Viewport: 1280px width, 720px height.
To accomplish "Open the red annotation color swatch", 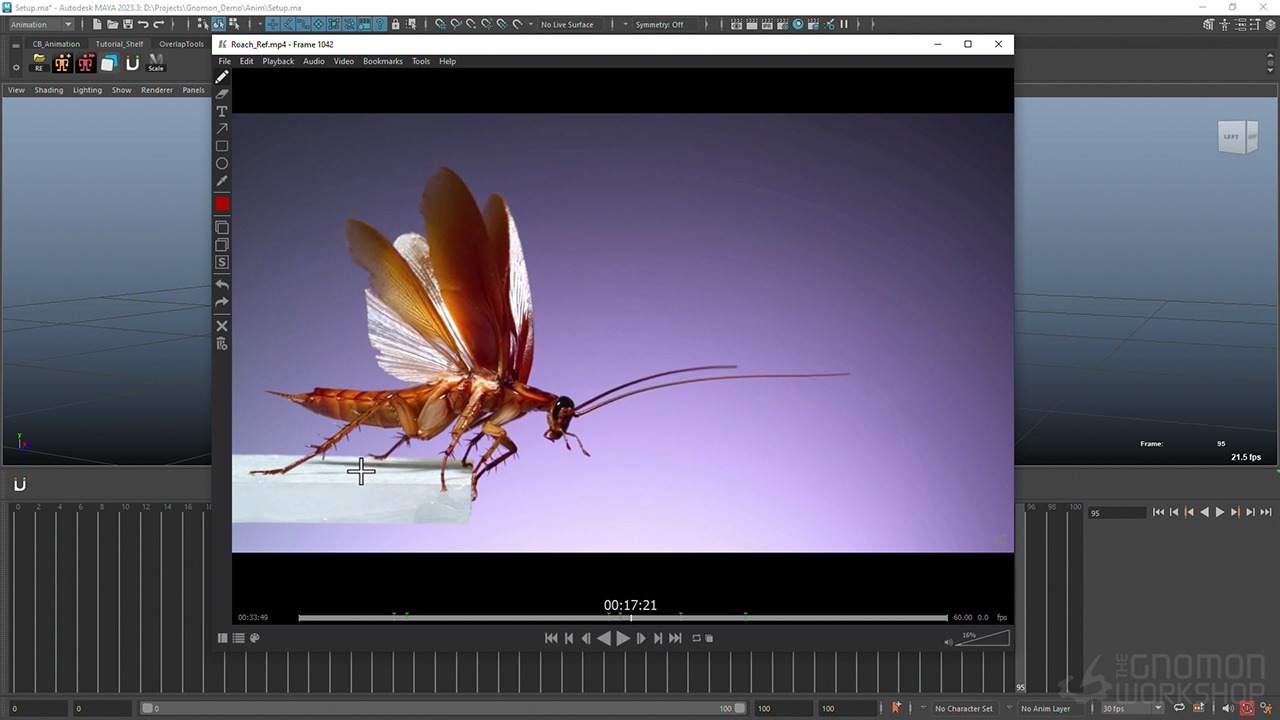I will click(222, 204).
